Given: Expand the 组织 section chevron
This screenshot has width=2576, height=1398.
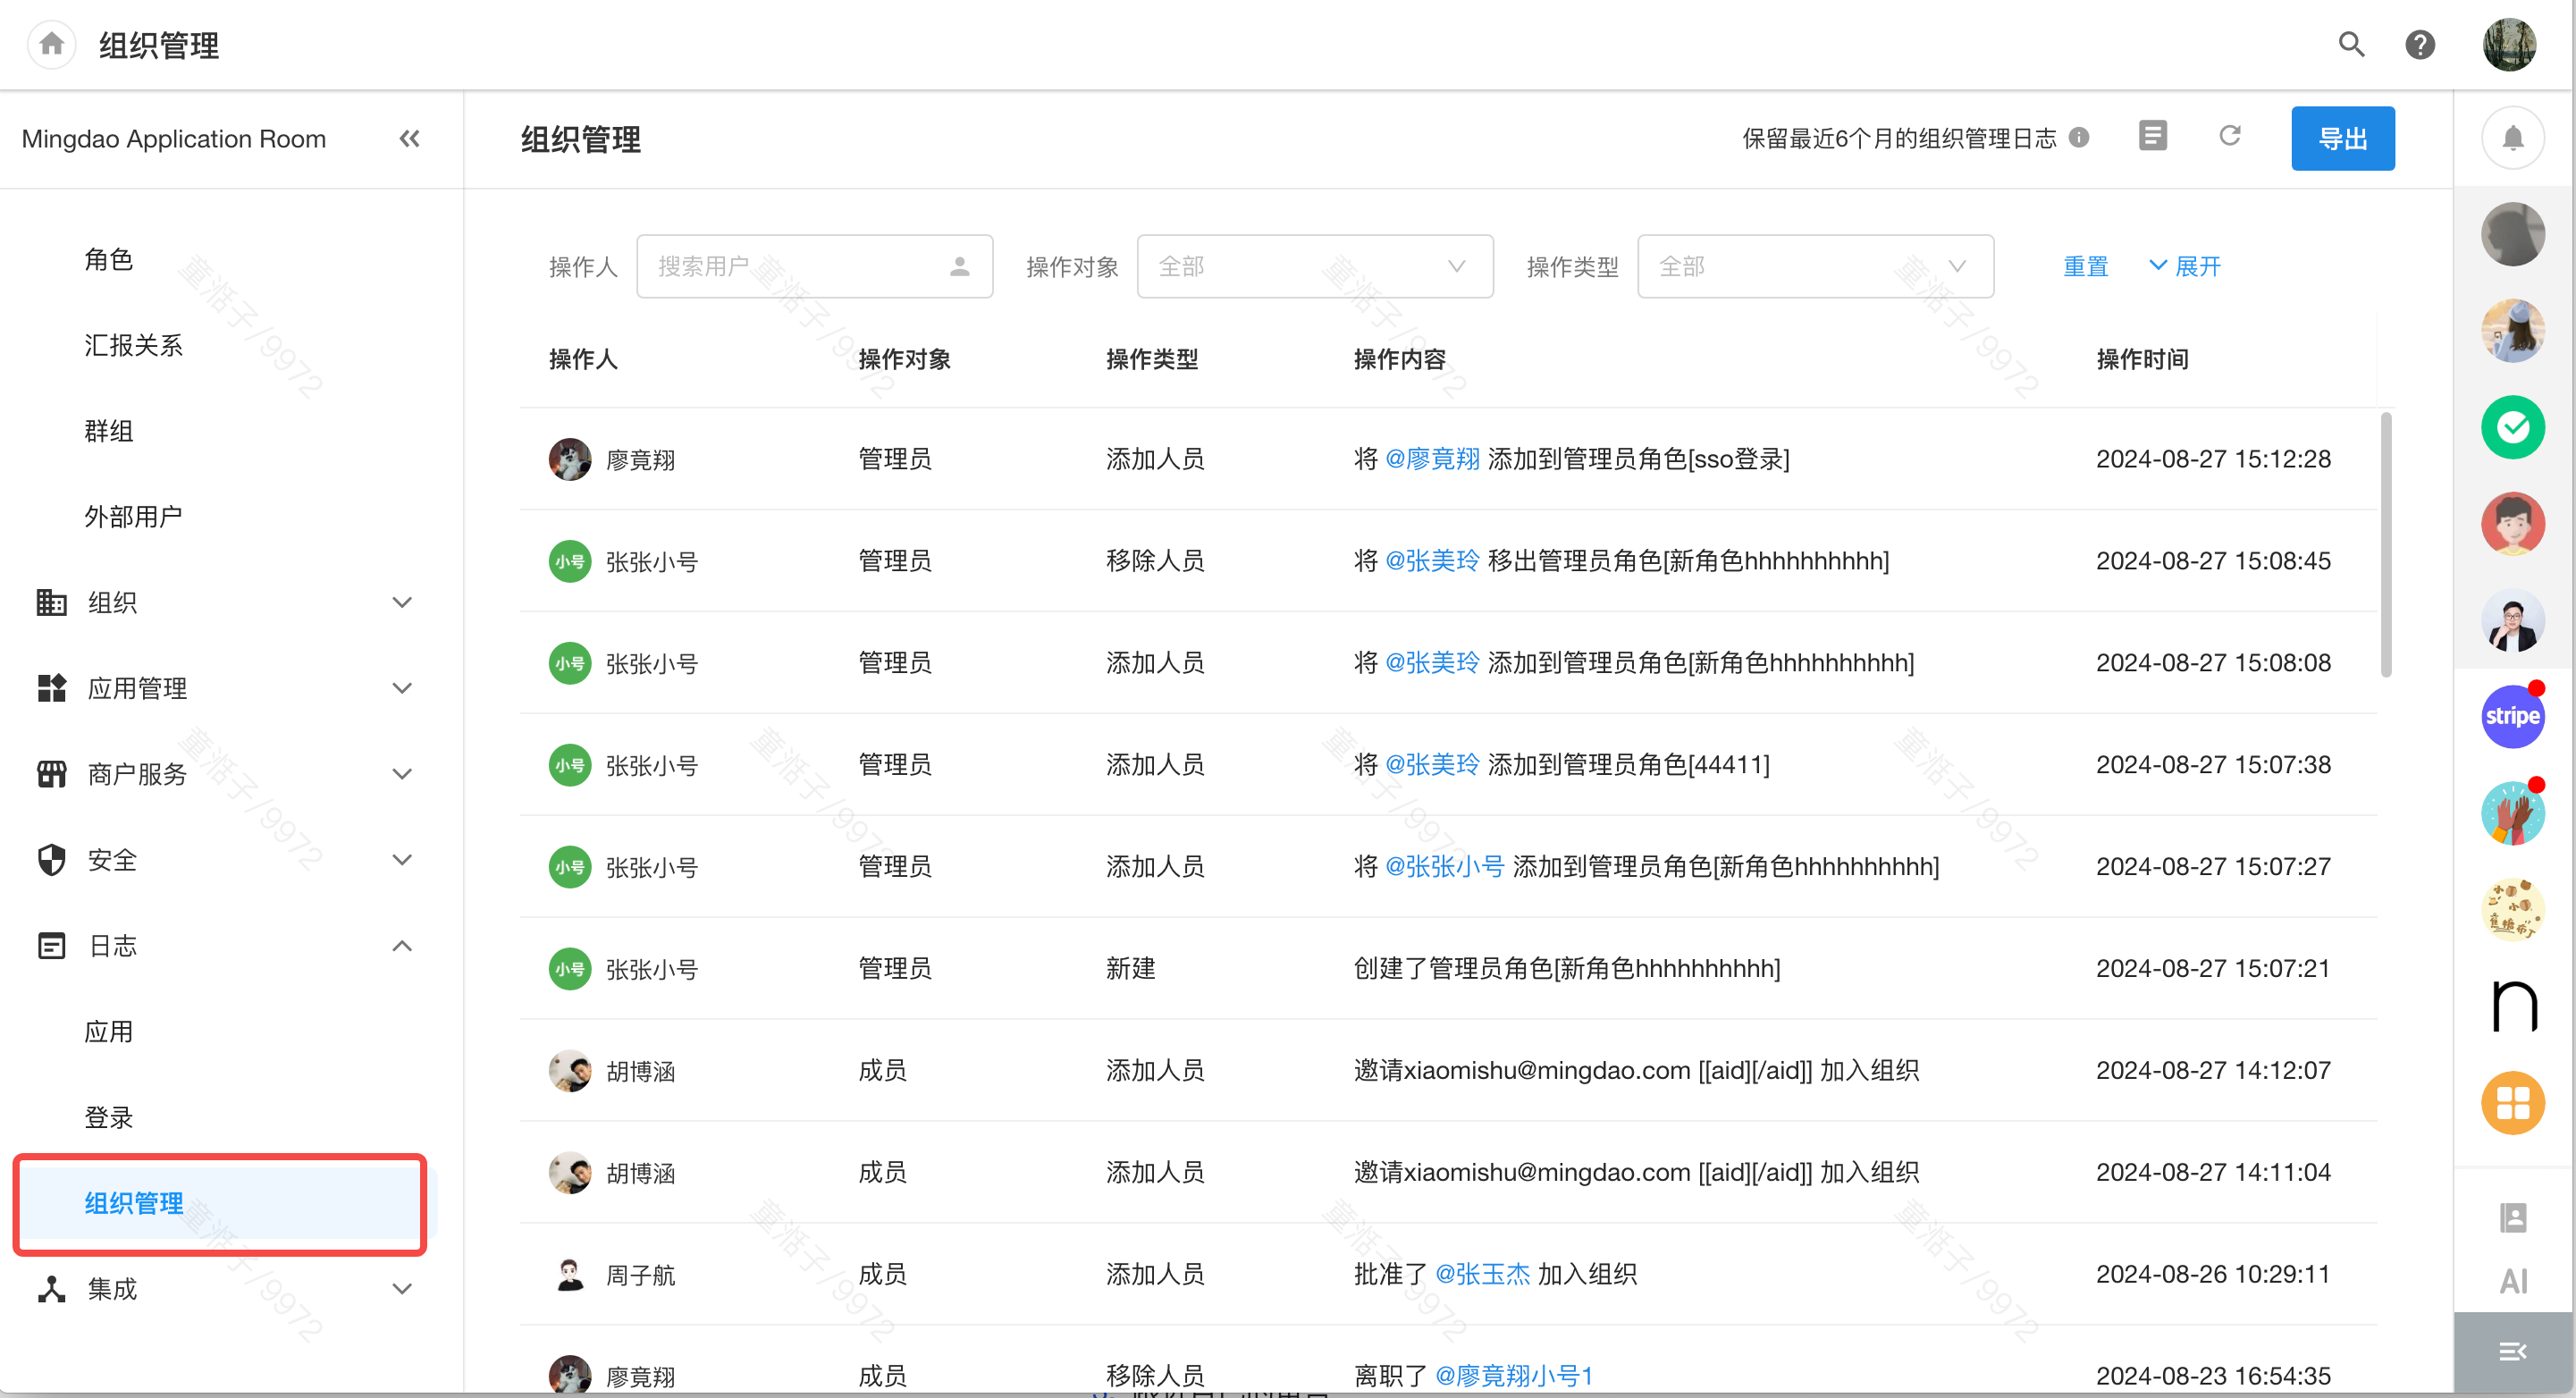Looking at the screenshot, I should [x=402, y=603].
